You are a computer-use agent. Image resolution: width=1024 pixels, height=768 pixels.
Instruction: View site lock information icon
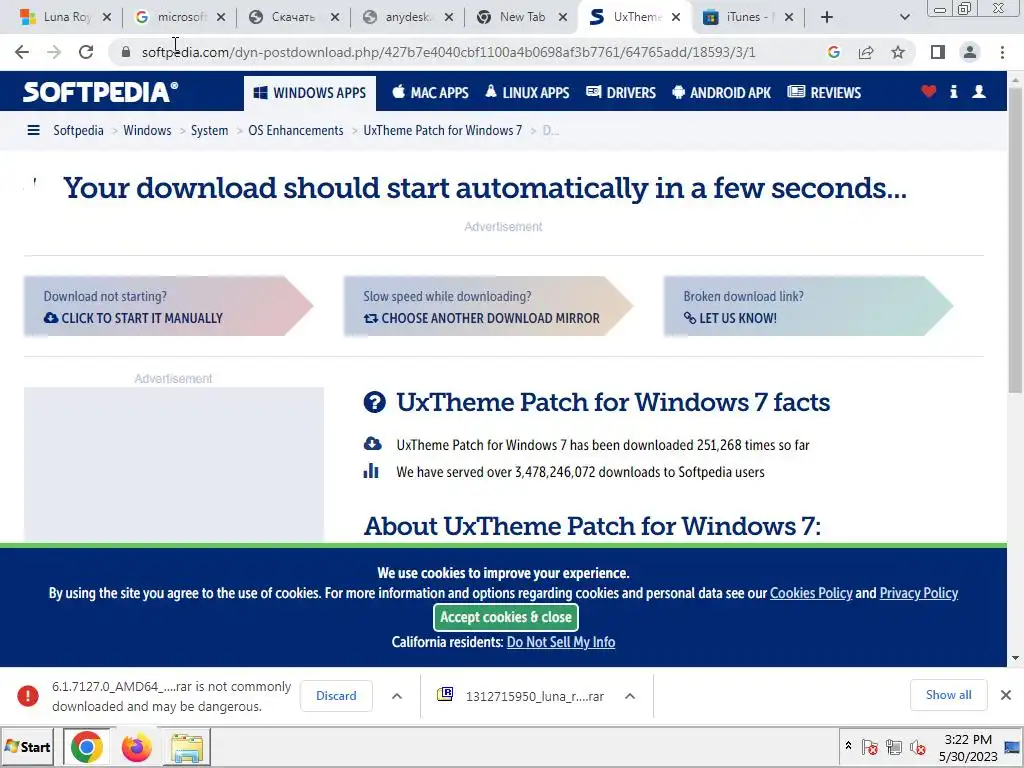click(126, 52)
